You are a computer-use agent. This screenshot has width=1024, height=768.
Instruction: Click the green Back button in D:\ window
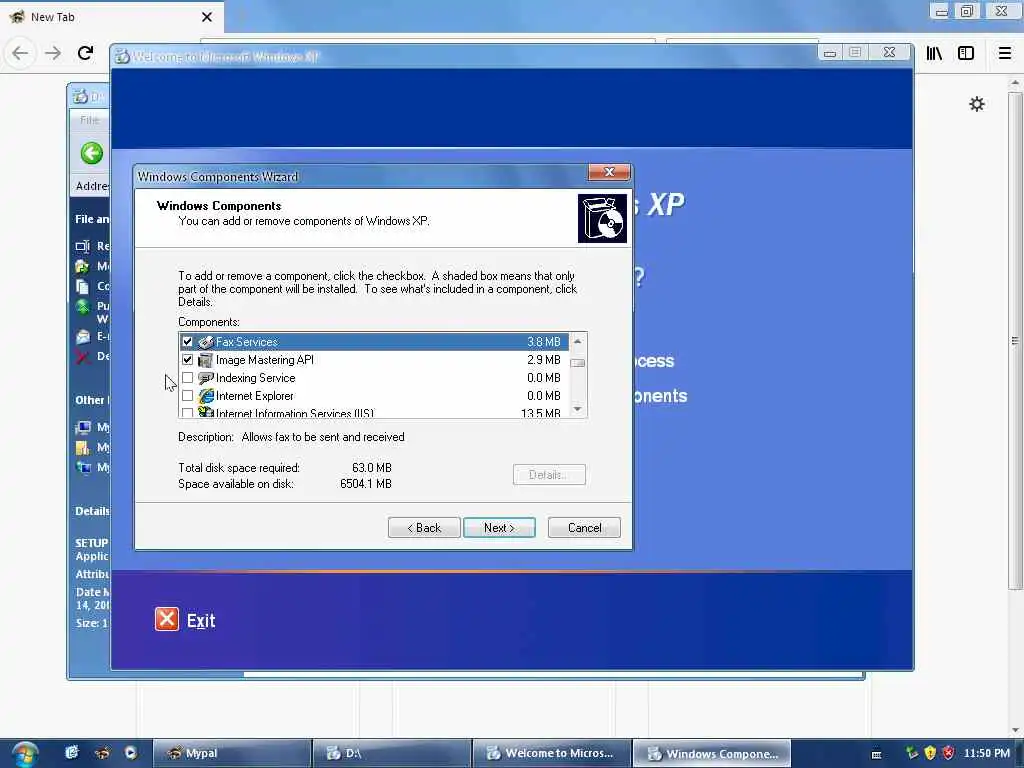91,153
